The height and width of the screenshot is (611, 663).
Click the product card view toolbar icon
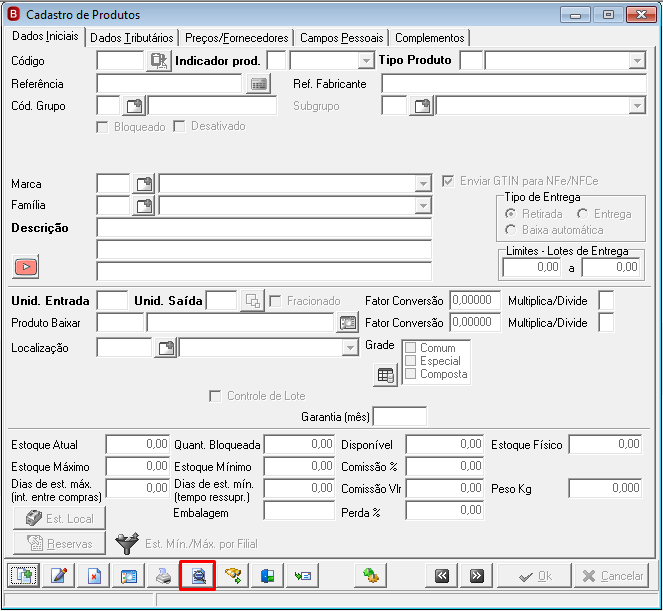pos(129,575)
